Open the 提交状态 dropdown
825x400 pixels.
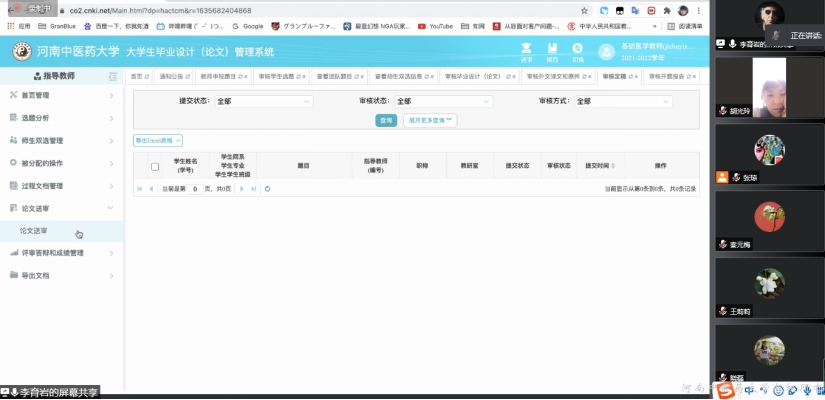tap(263, 101)
